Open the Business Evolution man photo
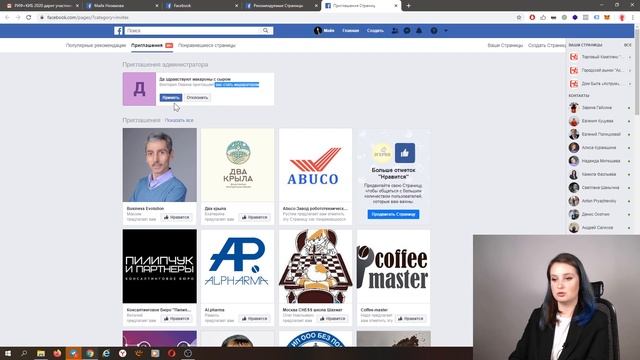The image size is (640, 360). [160, 165]
